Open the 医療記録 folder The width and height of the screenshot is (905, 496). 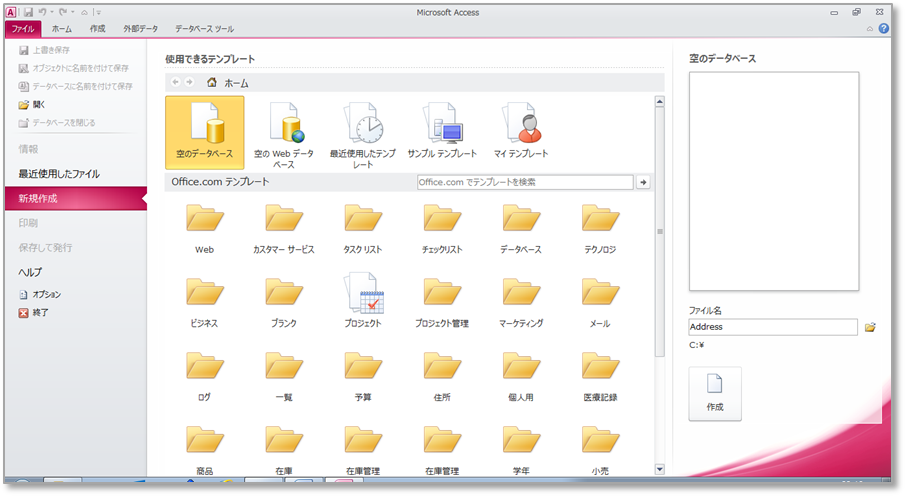(600, 376)
